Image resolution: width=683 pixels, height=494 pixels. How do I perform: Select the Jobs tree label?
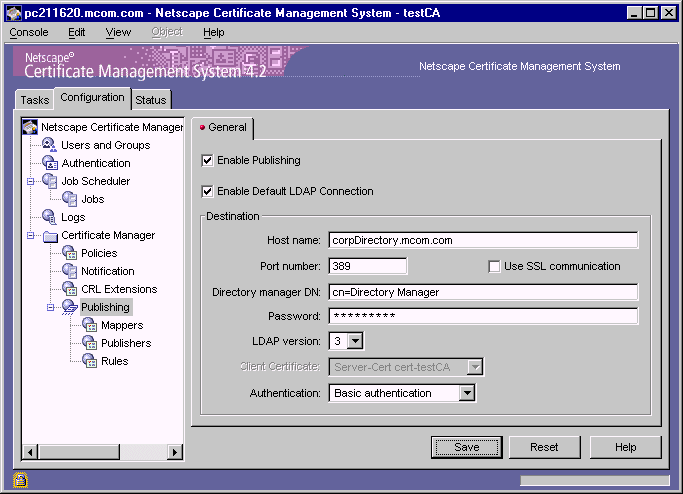click(93, 199)
